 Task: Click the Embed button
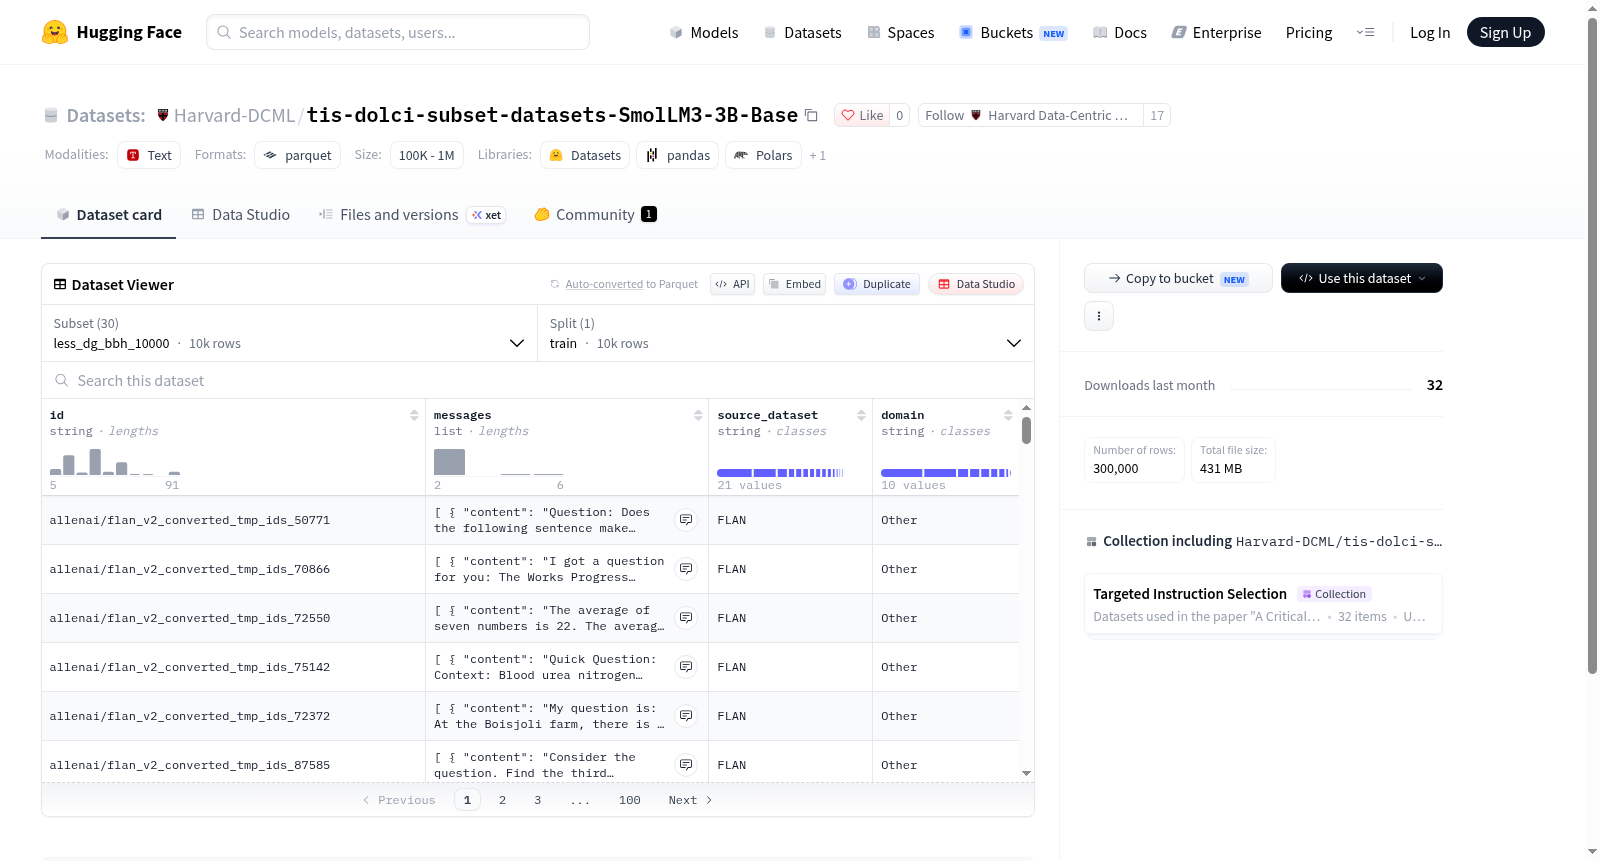click(x=794, y=285)
